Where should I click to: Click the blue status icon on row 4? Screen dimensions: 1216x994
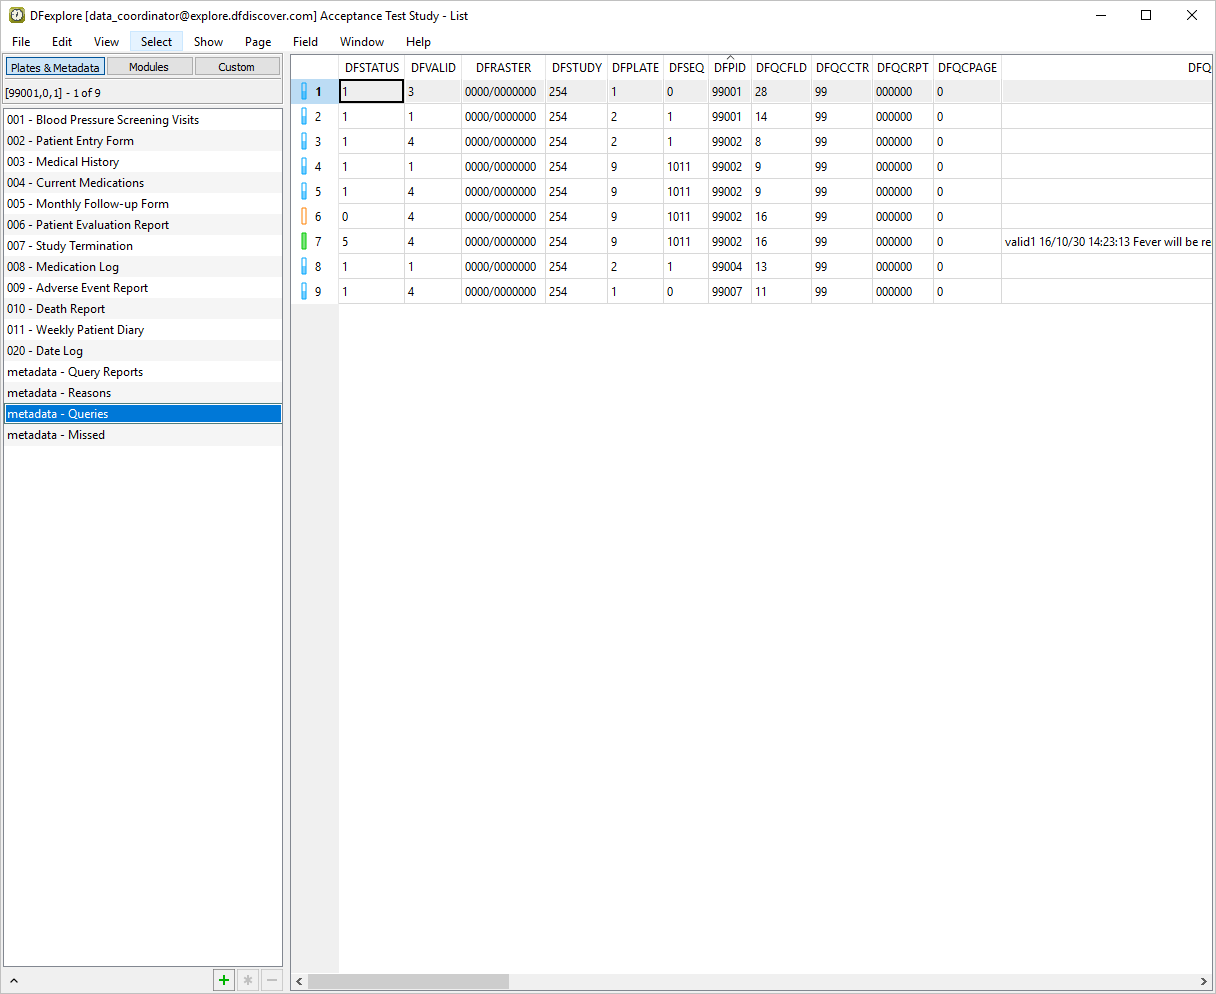[304, 167]
